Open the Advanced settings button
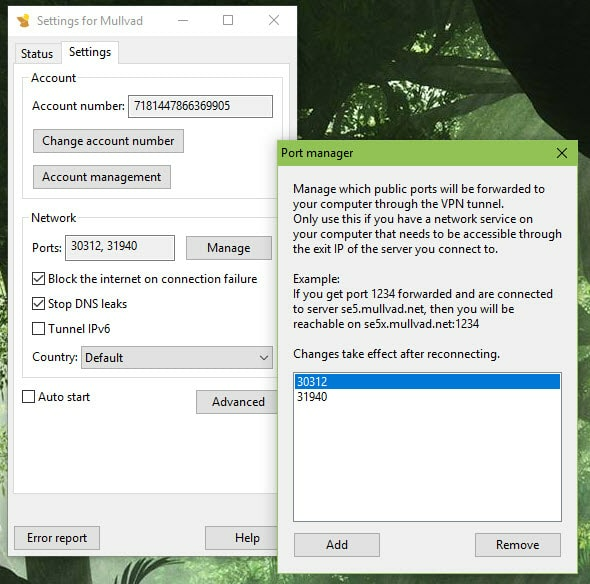The width and height of the screenshot is (590, 584). tap(237, 402)
